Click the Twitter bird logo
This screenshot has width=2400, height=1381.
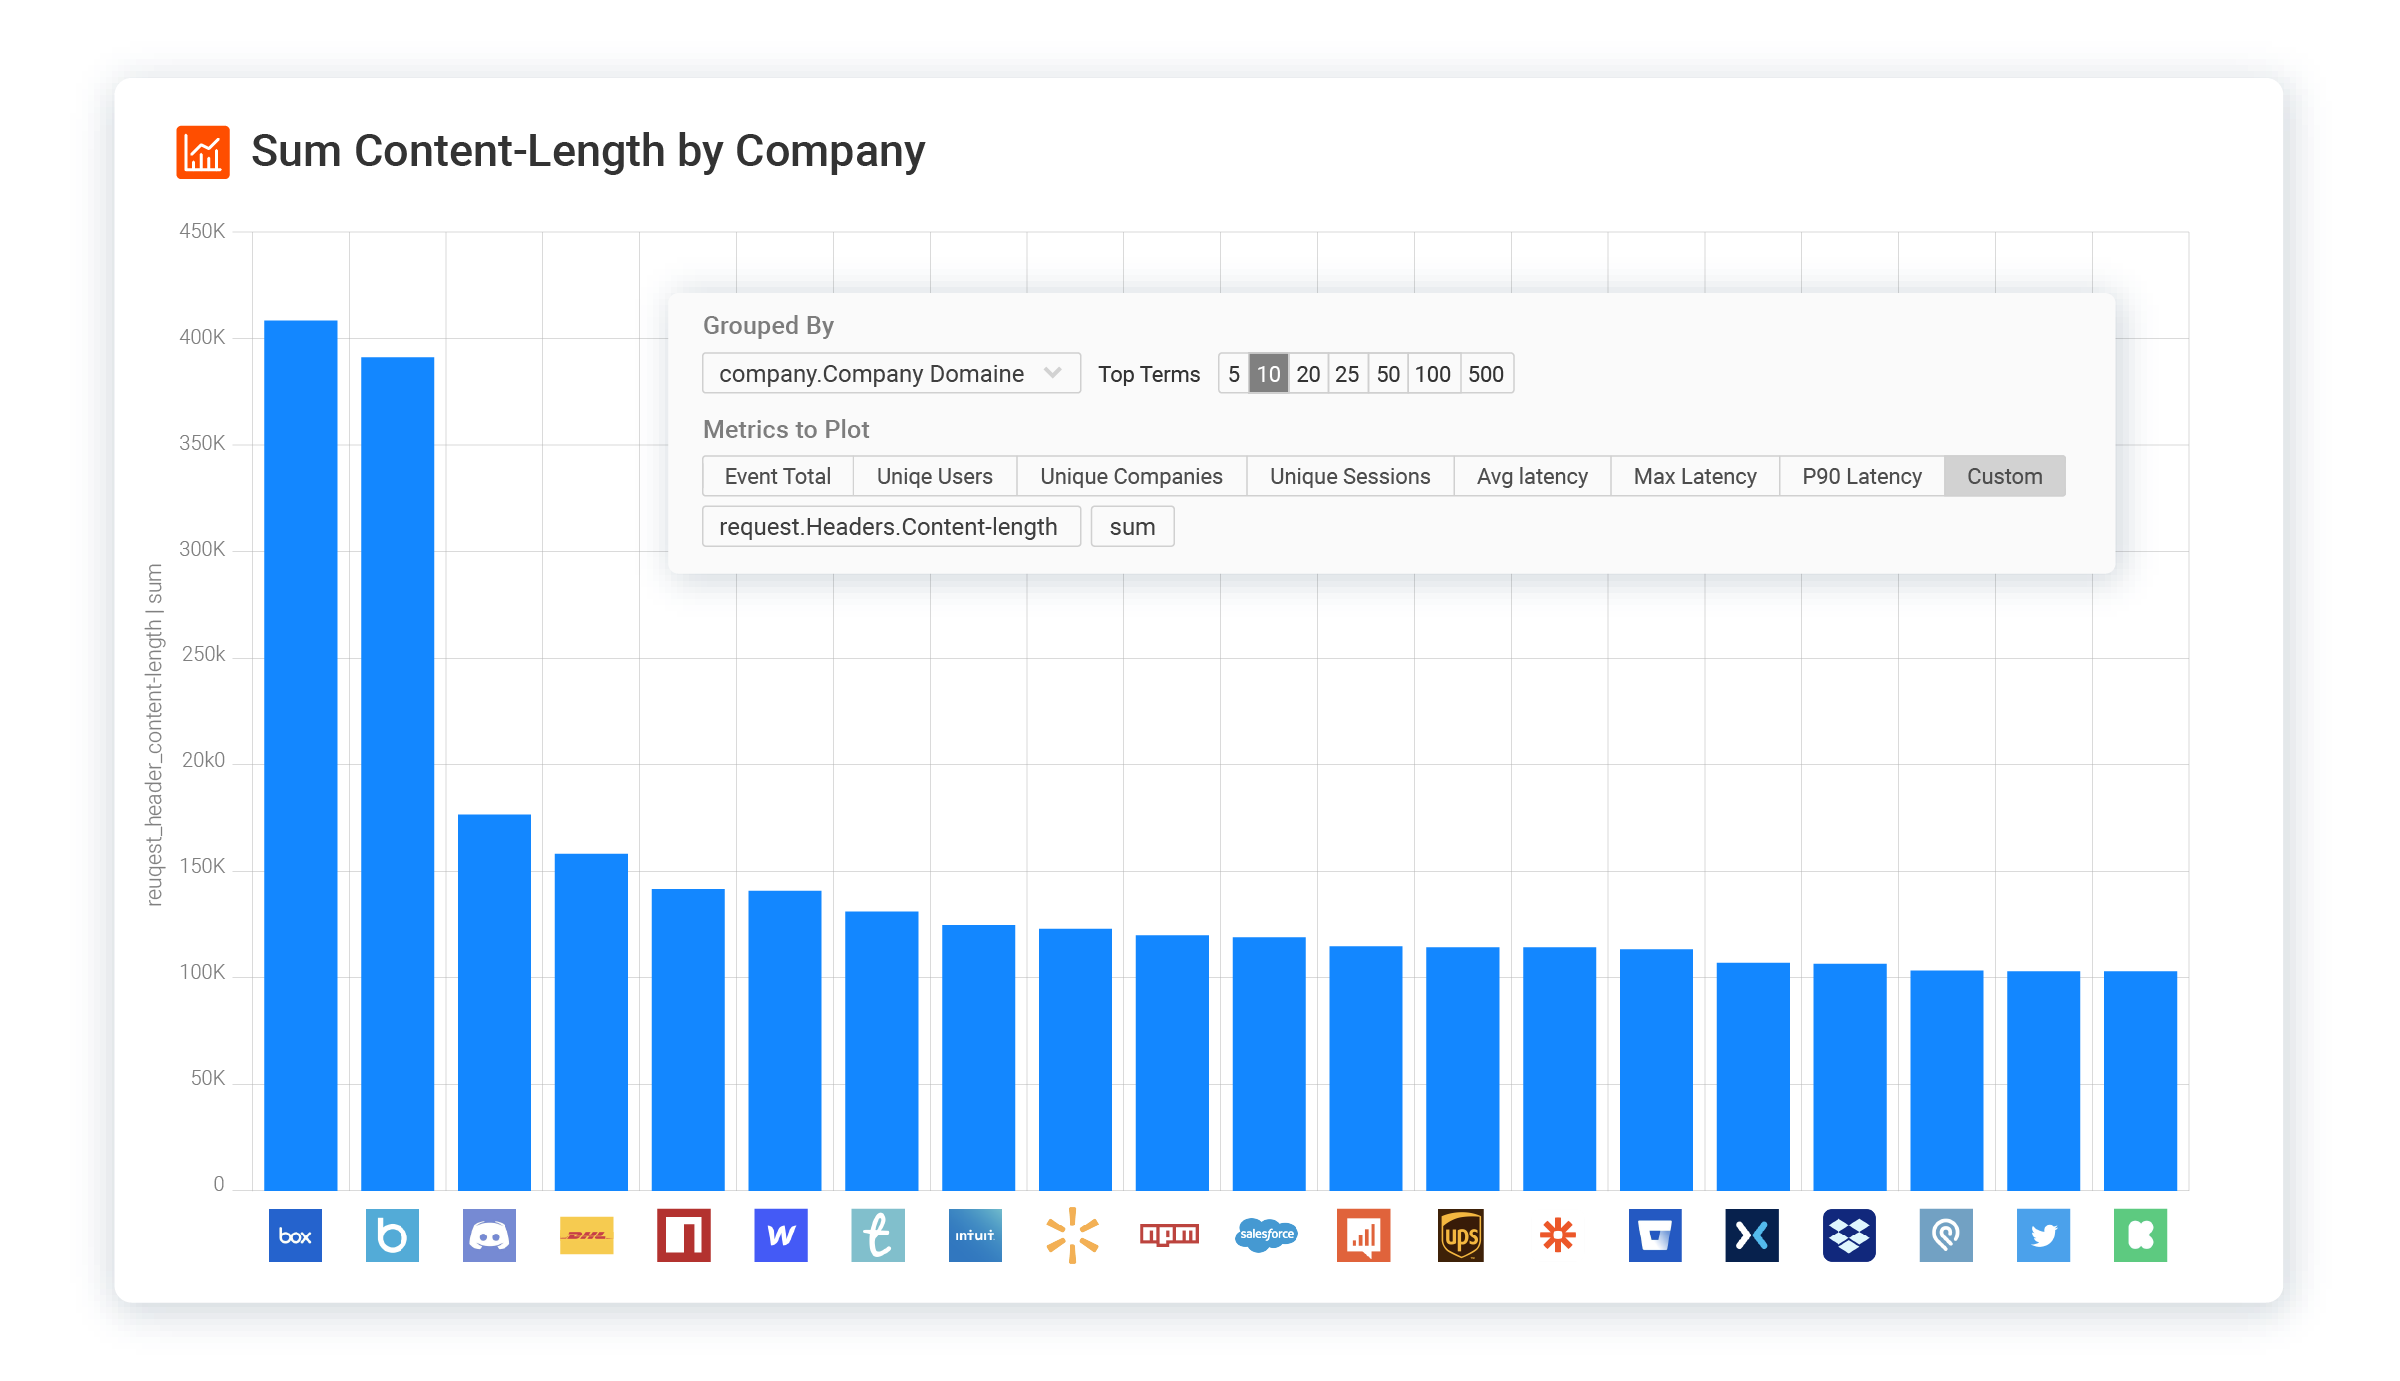pyautogui.click(x=2043, y=1236)
